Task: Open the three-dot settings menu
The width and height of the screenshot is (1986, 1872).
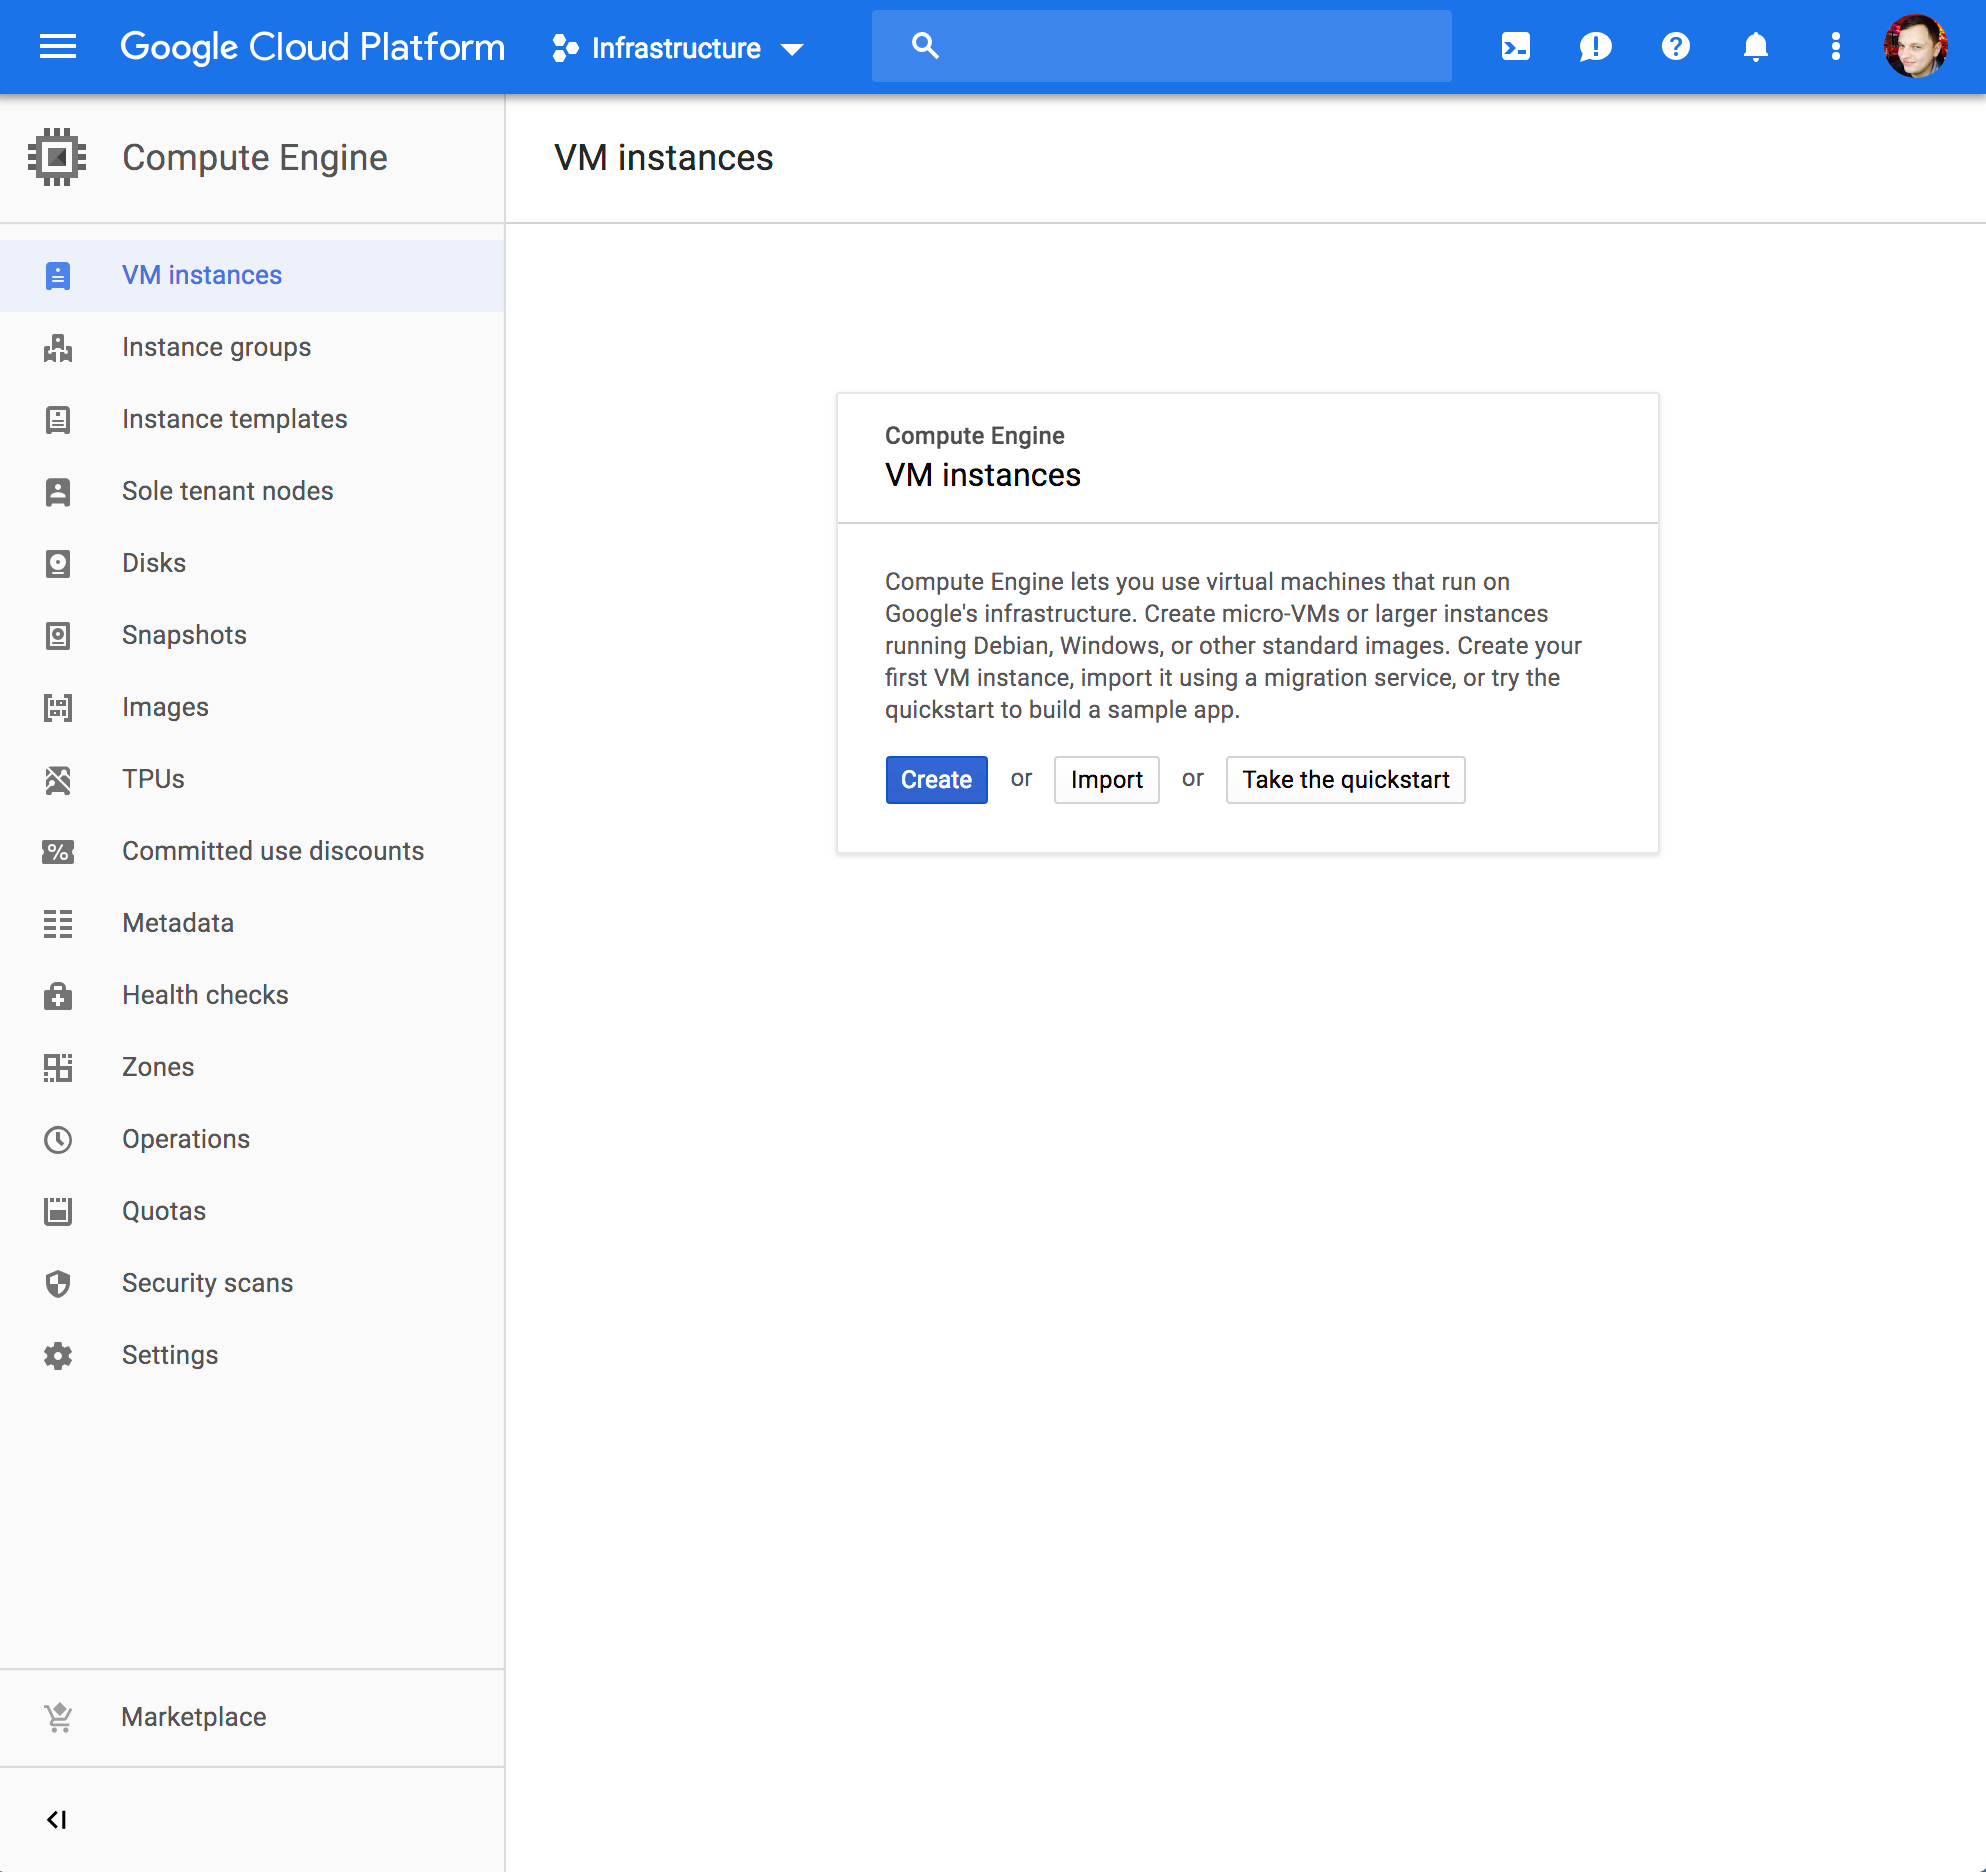Action: point(1835,47)
